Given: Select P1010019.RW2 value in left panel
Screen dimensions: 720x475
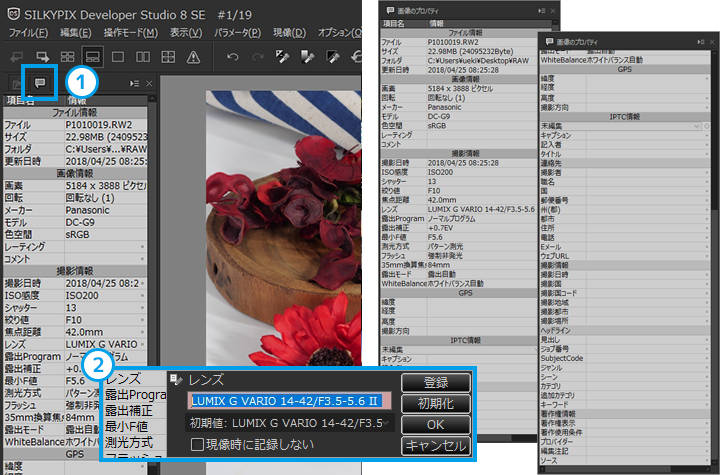Looking at the screenshot, I should [x=99, y=125].
